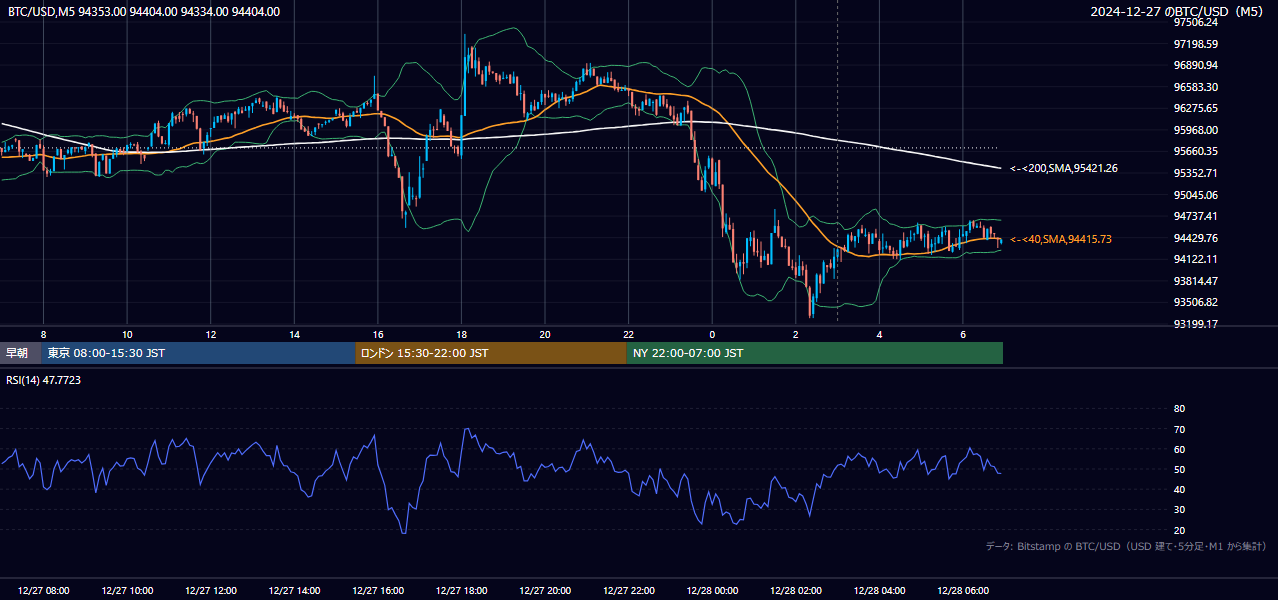Screen dimensions: 1278x600
Task: Click hour label 12 under price chart
Action: click(211, 334)
